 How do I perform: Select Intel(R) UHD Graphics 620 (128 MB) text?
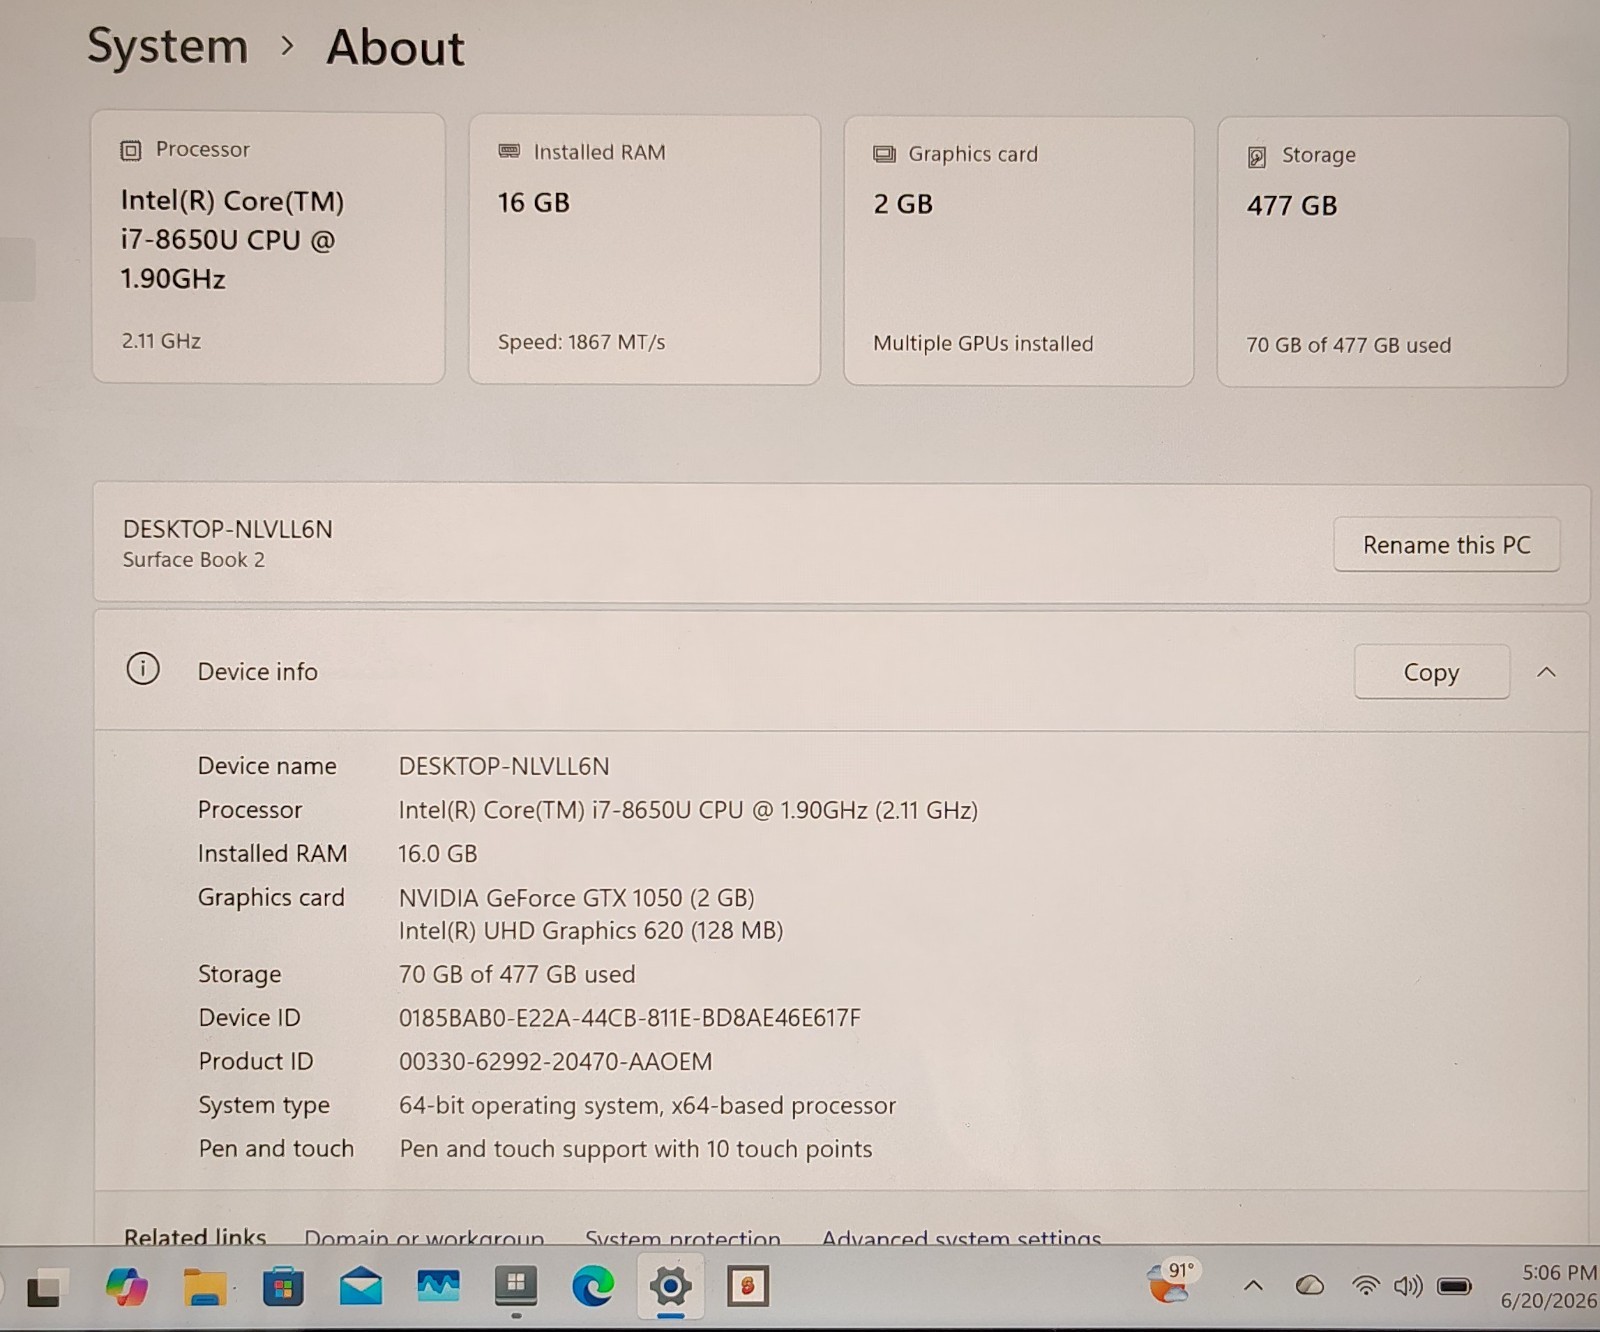[x=590, y=931]
